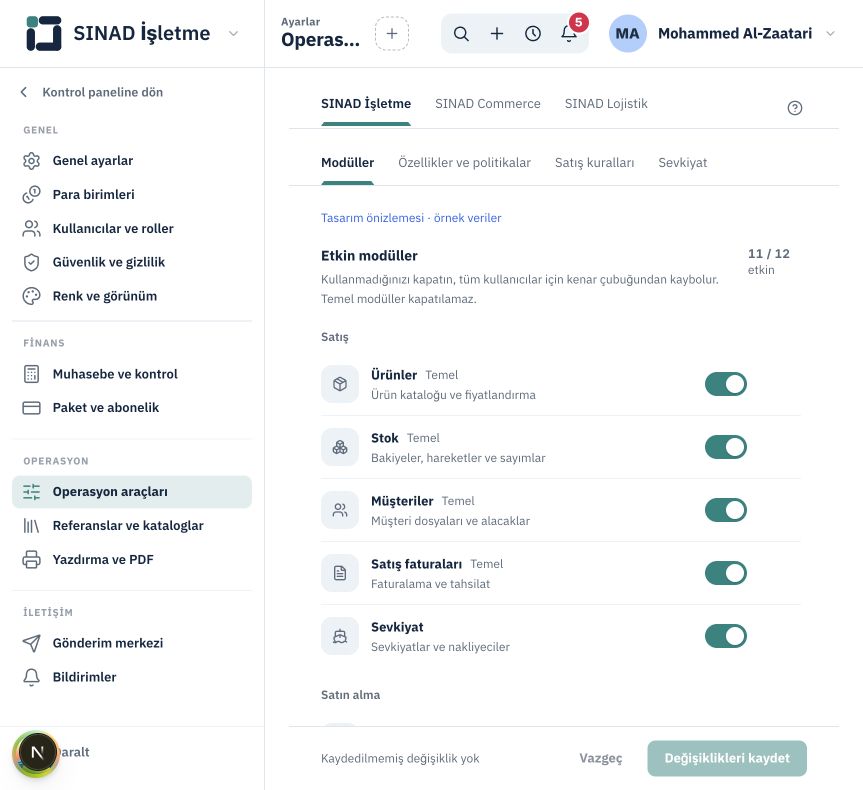The width and height of the screenshot is (863, 790).
Task: Click the SINAD İşletme logo icon
Action: click(43, 34)
